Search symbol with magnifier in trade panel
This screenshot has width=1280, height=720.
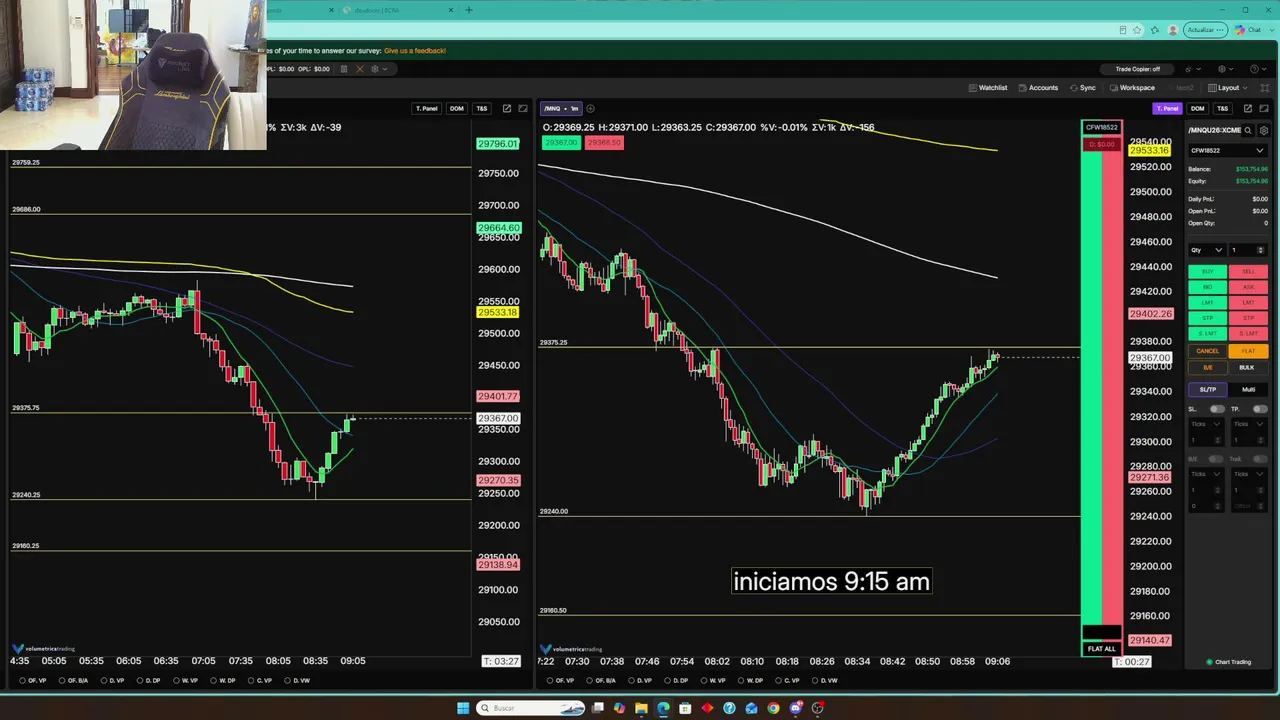[1248, 130]
